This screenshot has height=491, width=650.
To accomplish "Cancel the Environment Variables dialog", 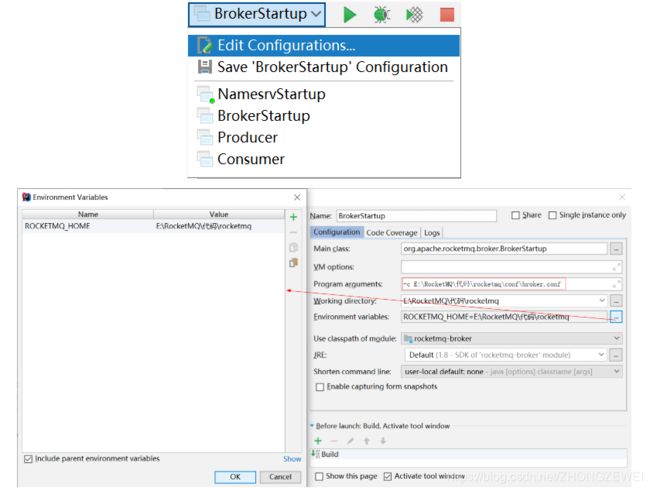I will [280, 477].
